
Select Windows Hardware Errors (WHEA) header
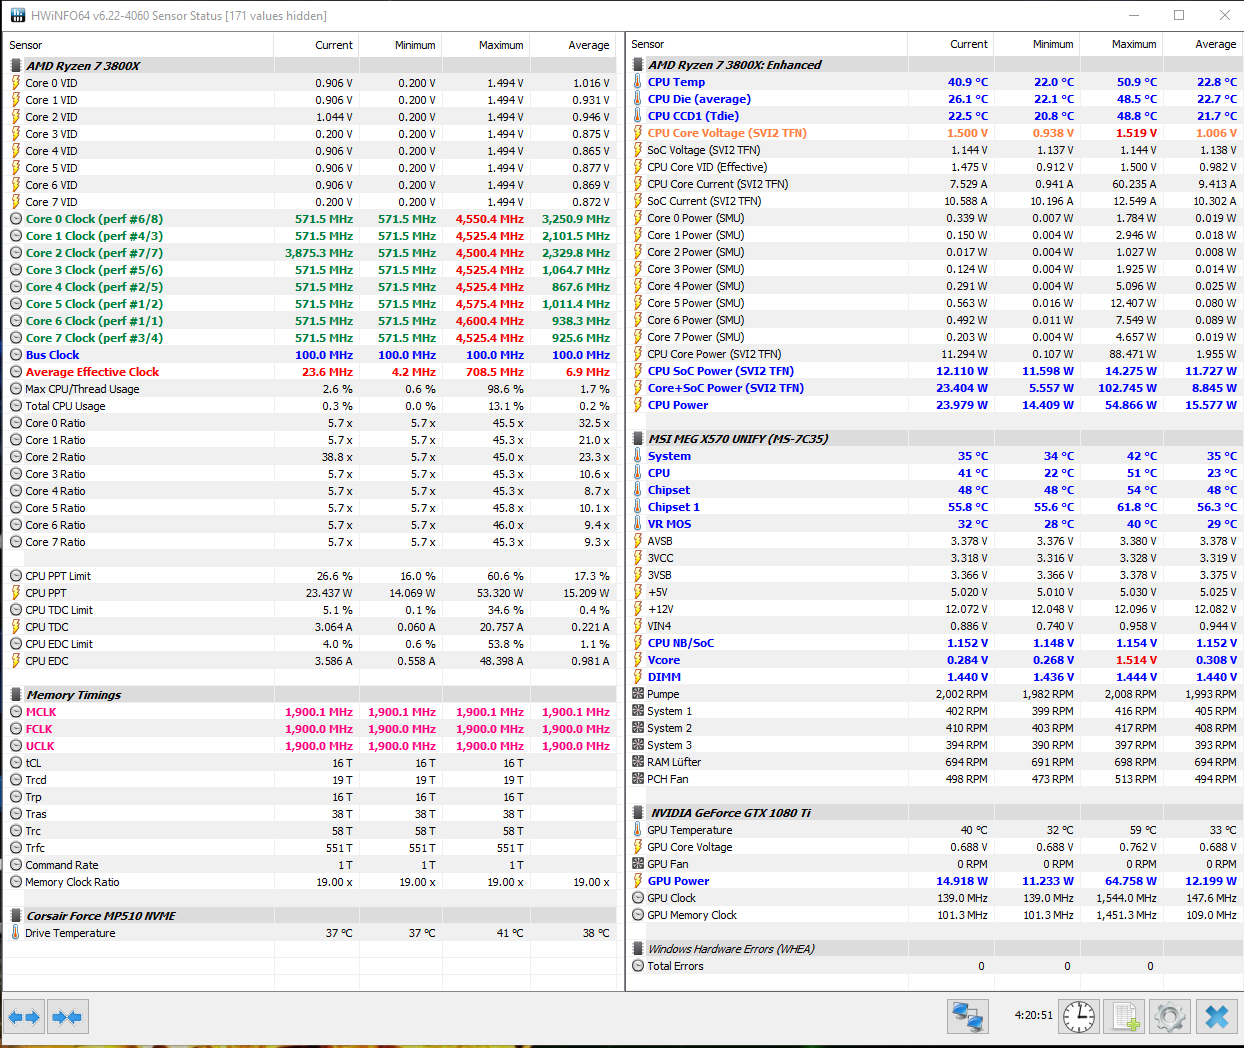tap(934, 949)
